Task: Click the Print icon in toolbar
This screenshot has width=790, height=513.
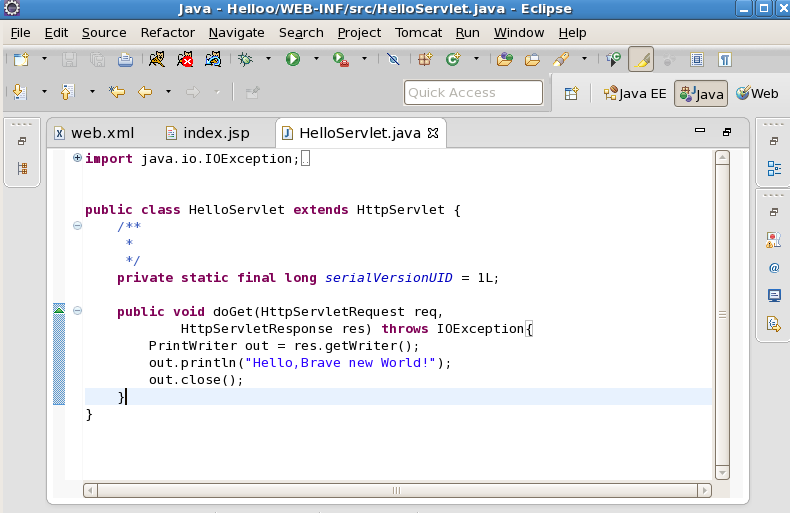Action: pyautogui.click(x=125, y=59)
